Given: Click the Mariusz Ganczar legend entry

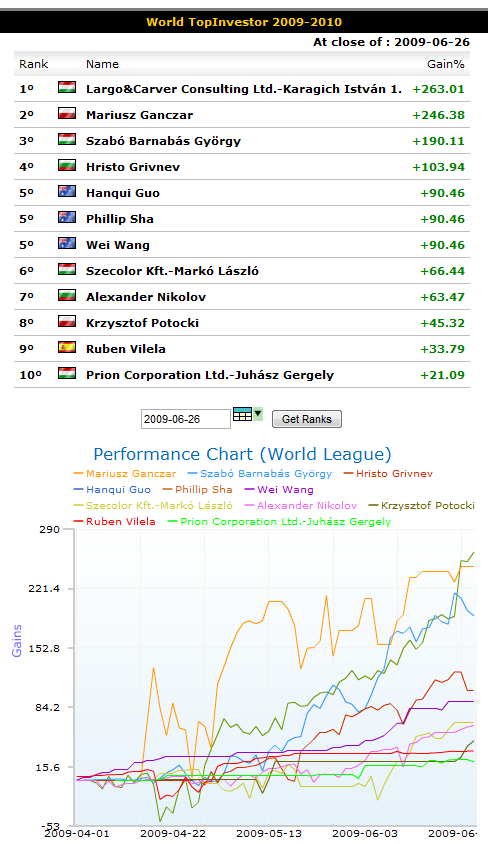Looking at the screenshot, I should click(125, 474).
